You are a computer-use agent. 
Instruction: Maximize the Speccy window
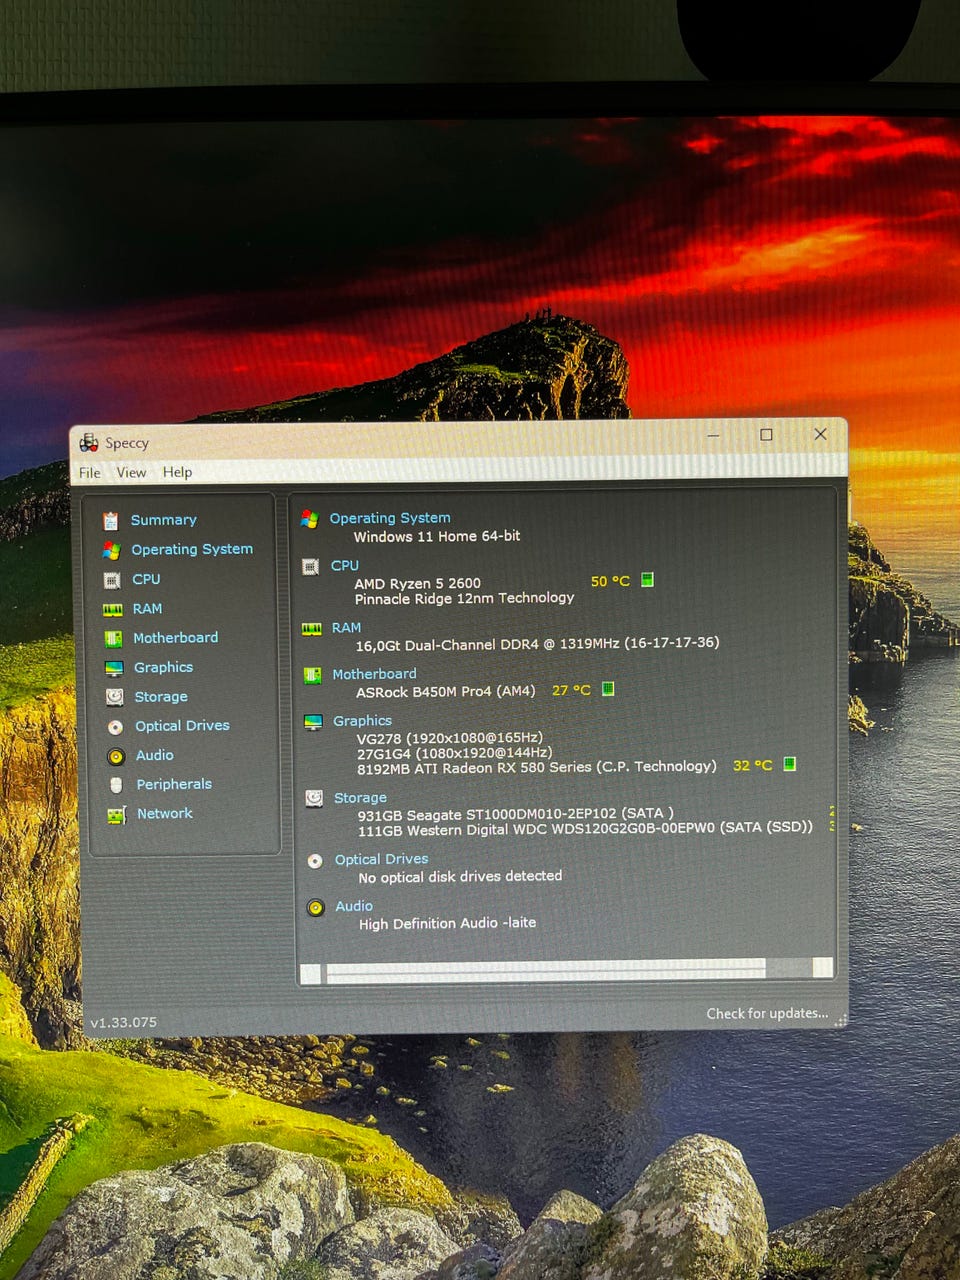click(766, 435)
